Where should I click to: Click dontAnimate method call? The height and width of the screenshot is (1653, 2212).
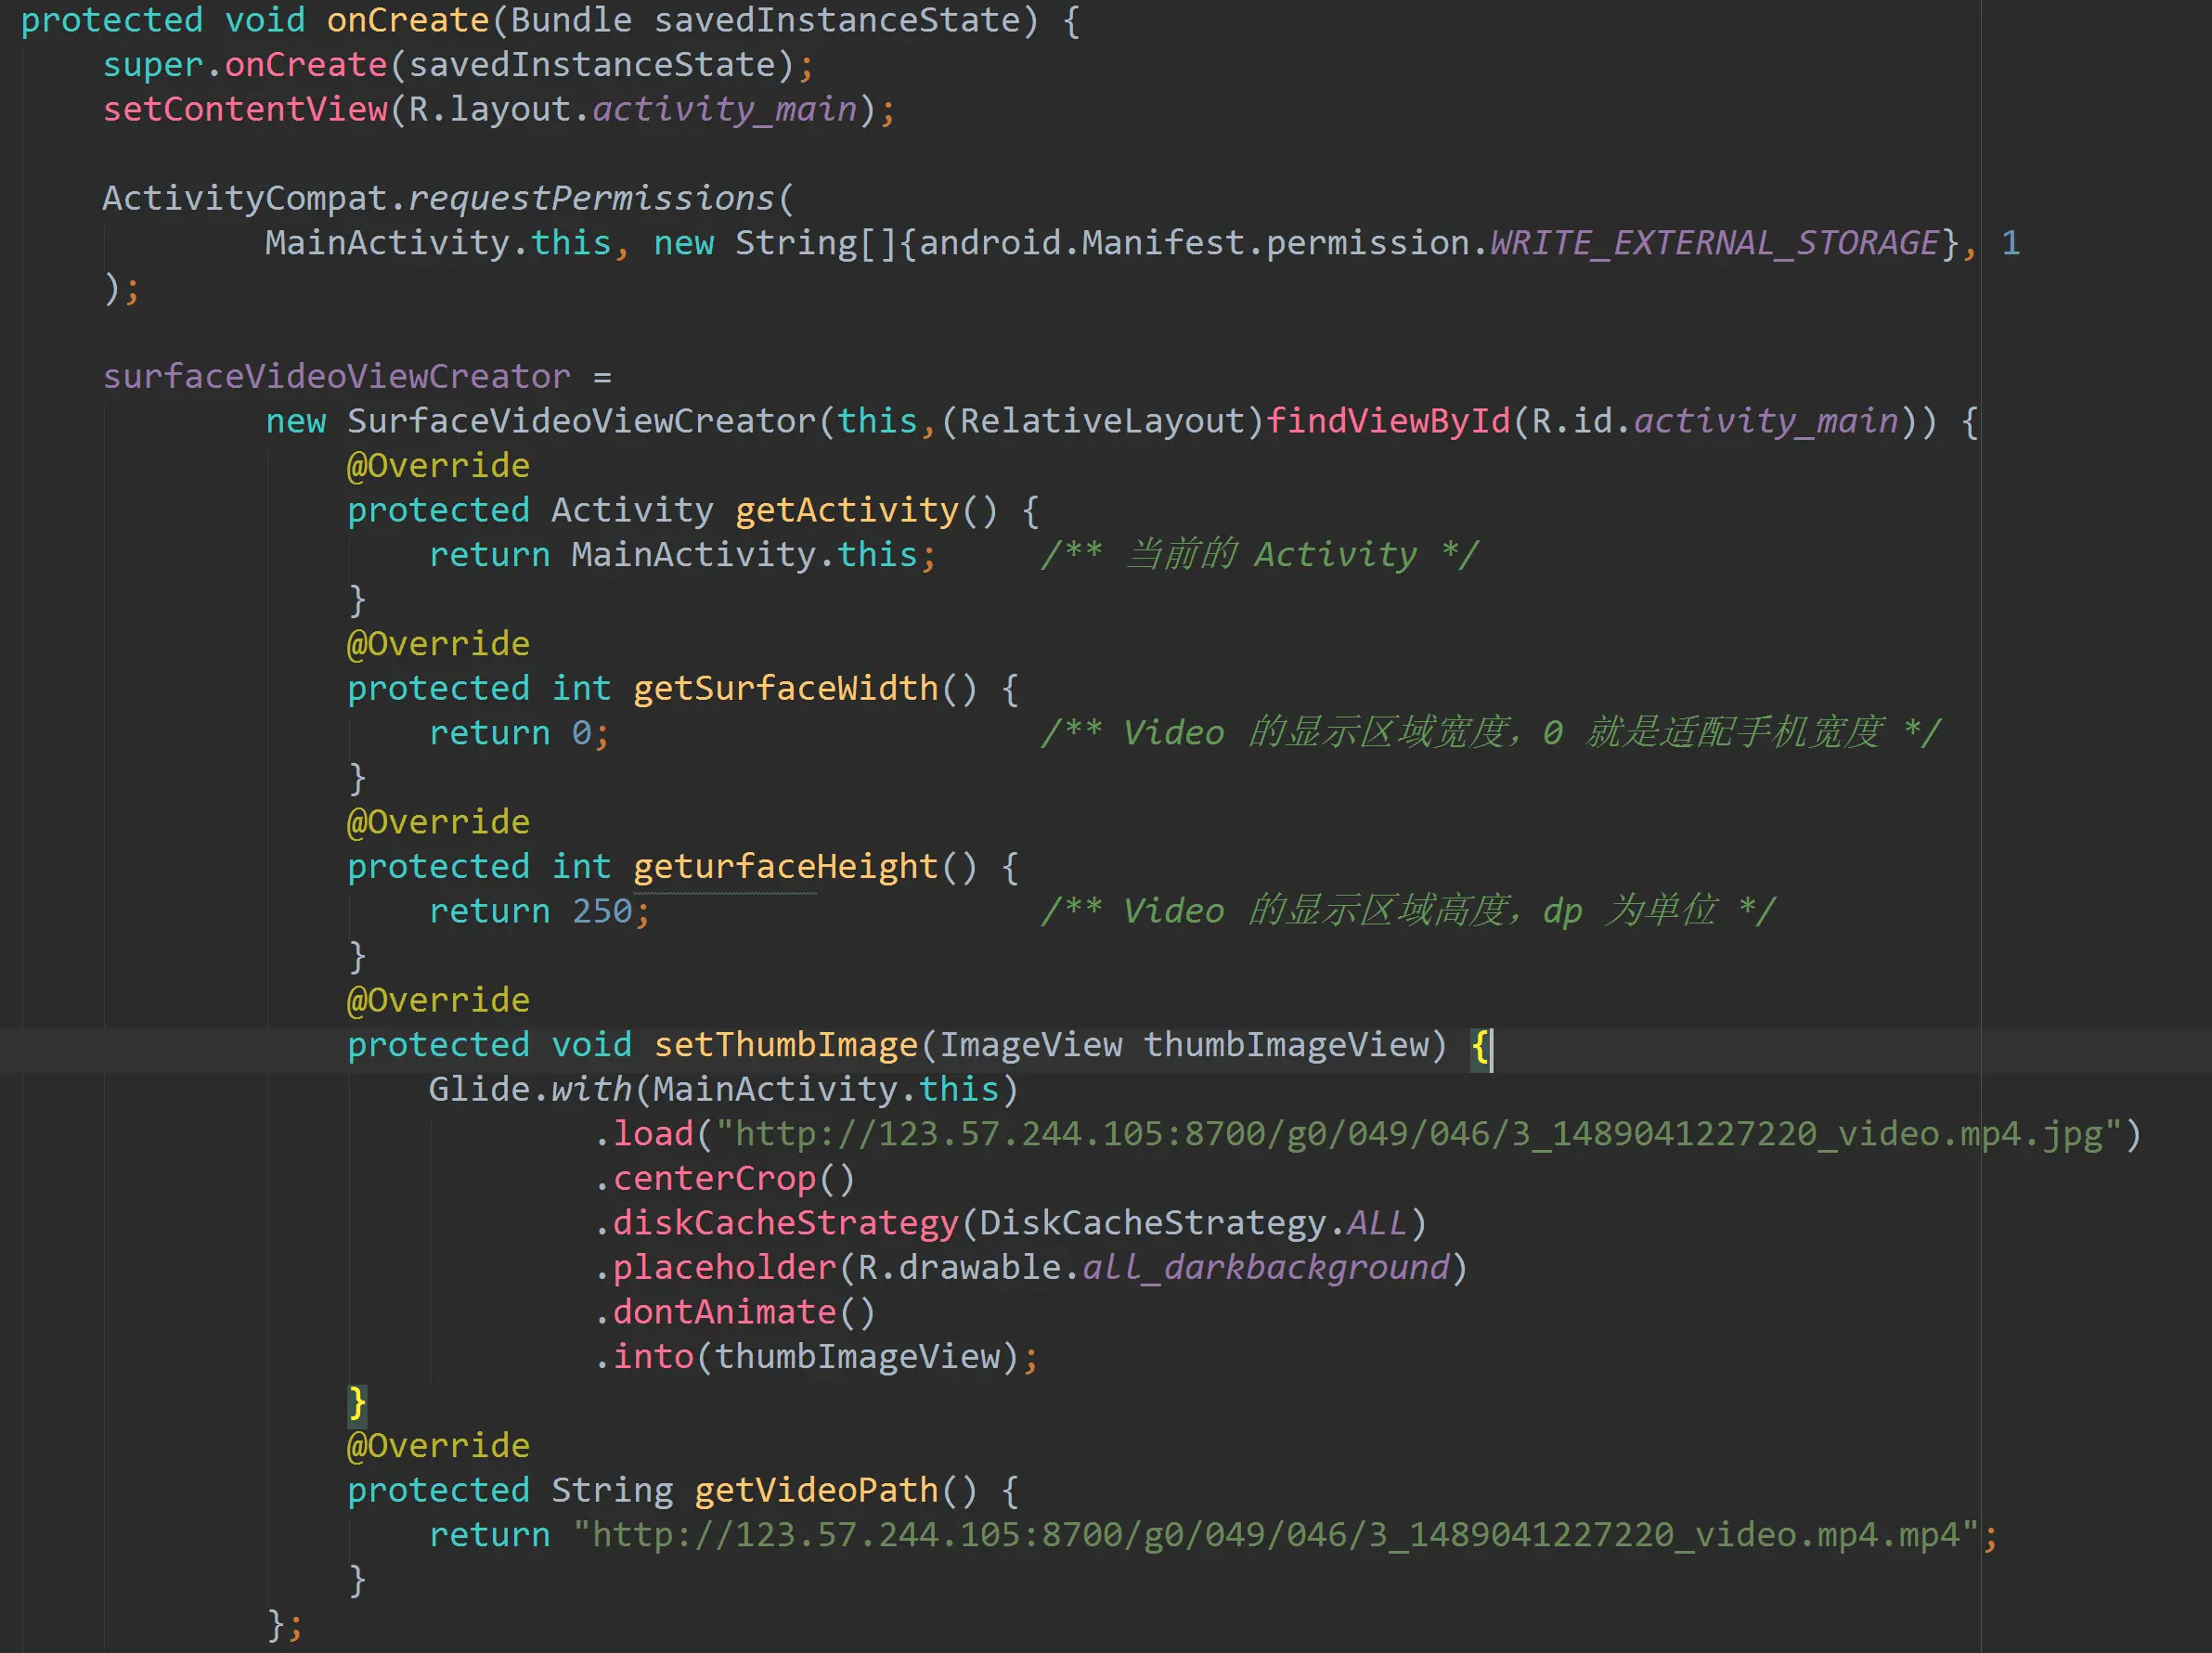(x=724, y=1312)
